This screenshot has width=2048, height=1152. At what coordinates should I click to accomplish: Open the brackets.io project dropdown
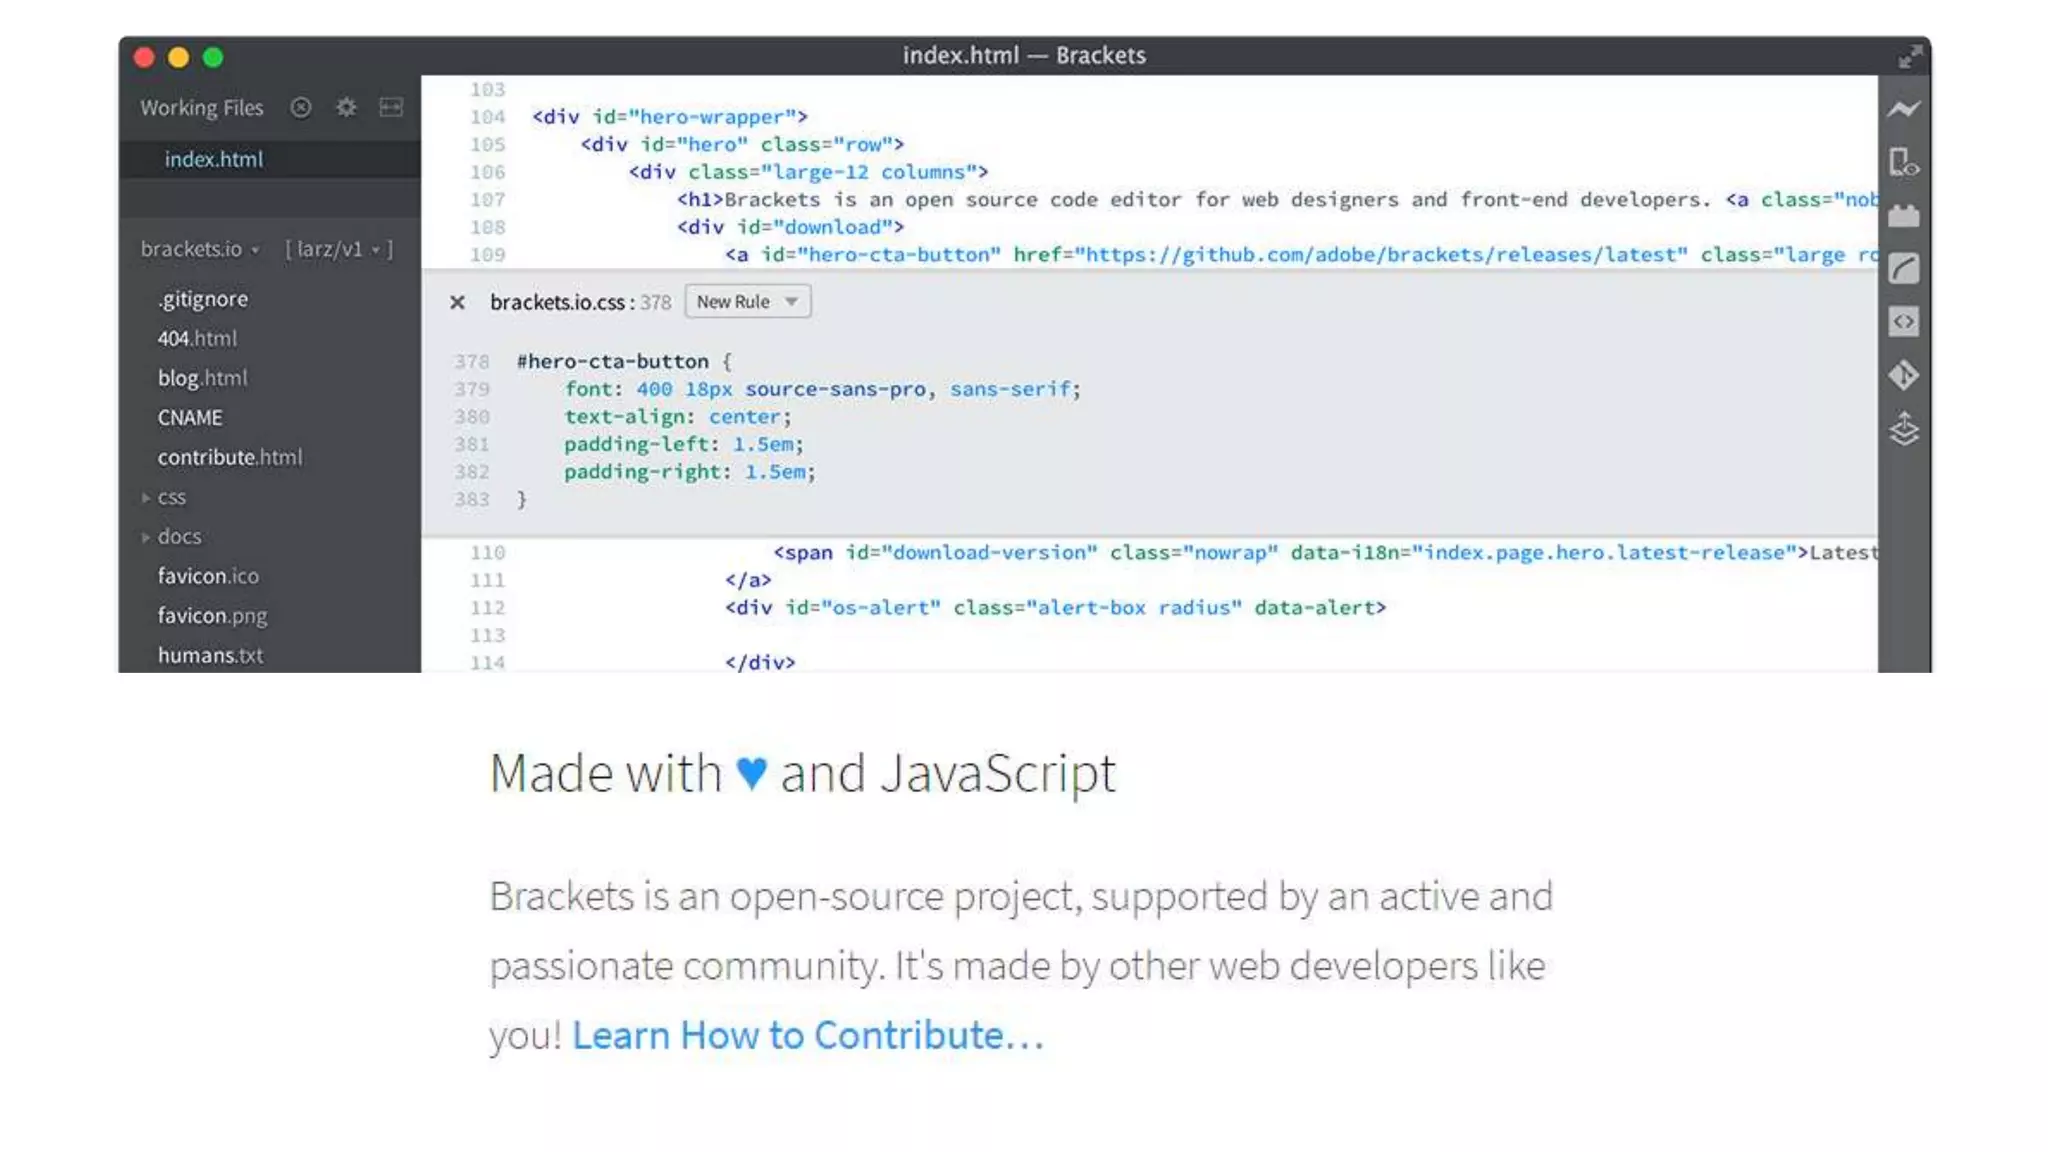[200, 249]
